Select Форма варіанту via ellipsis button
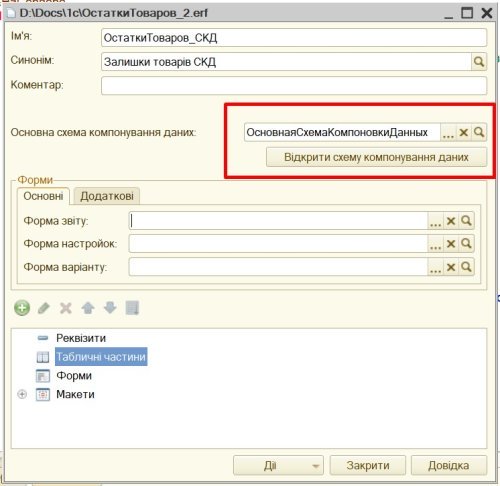 [435, 267]
